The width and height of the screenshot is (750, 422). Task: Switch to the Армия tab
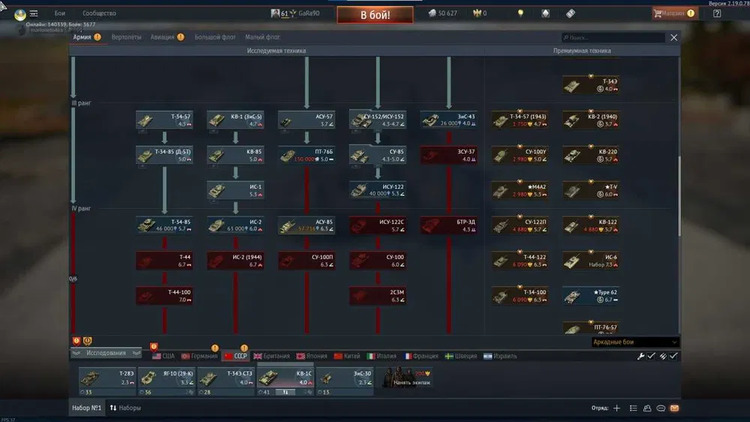[82, 37]
